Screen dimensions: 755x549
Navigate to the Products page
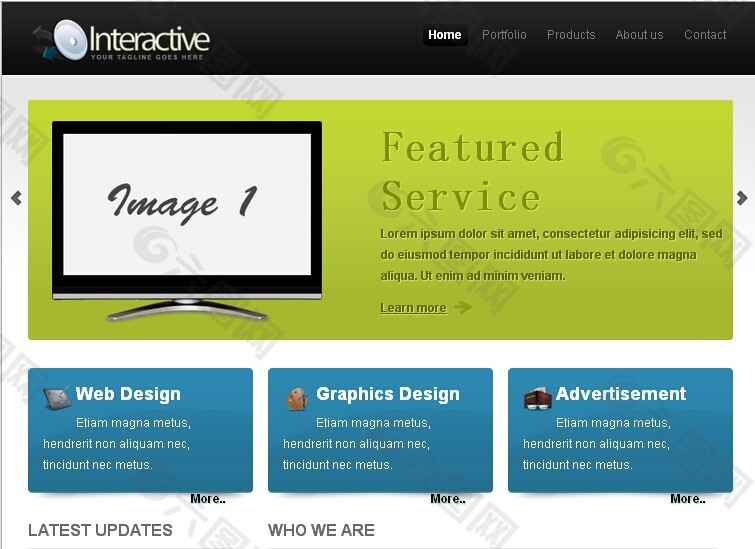pos(571,35)
